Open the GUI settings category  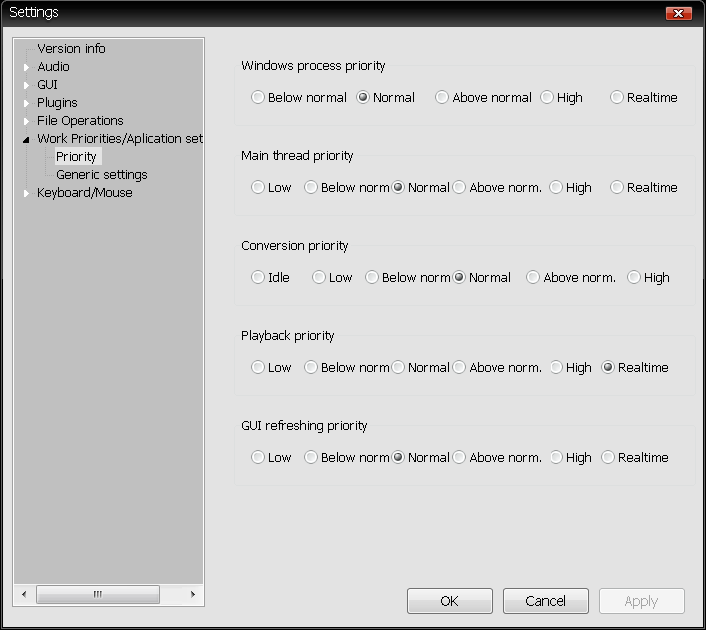coord(47,85)
